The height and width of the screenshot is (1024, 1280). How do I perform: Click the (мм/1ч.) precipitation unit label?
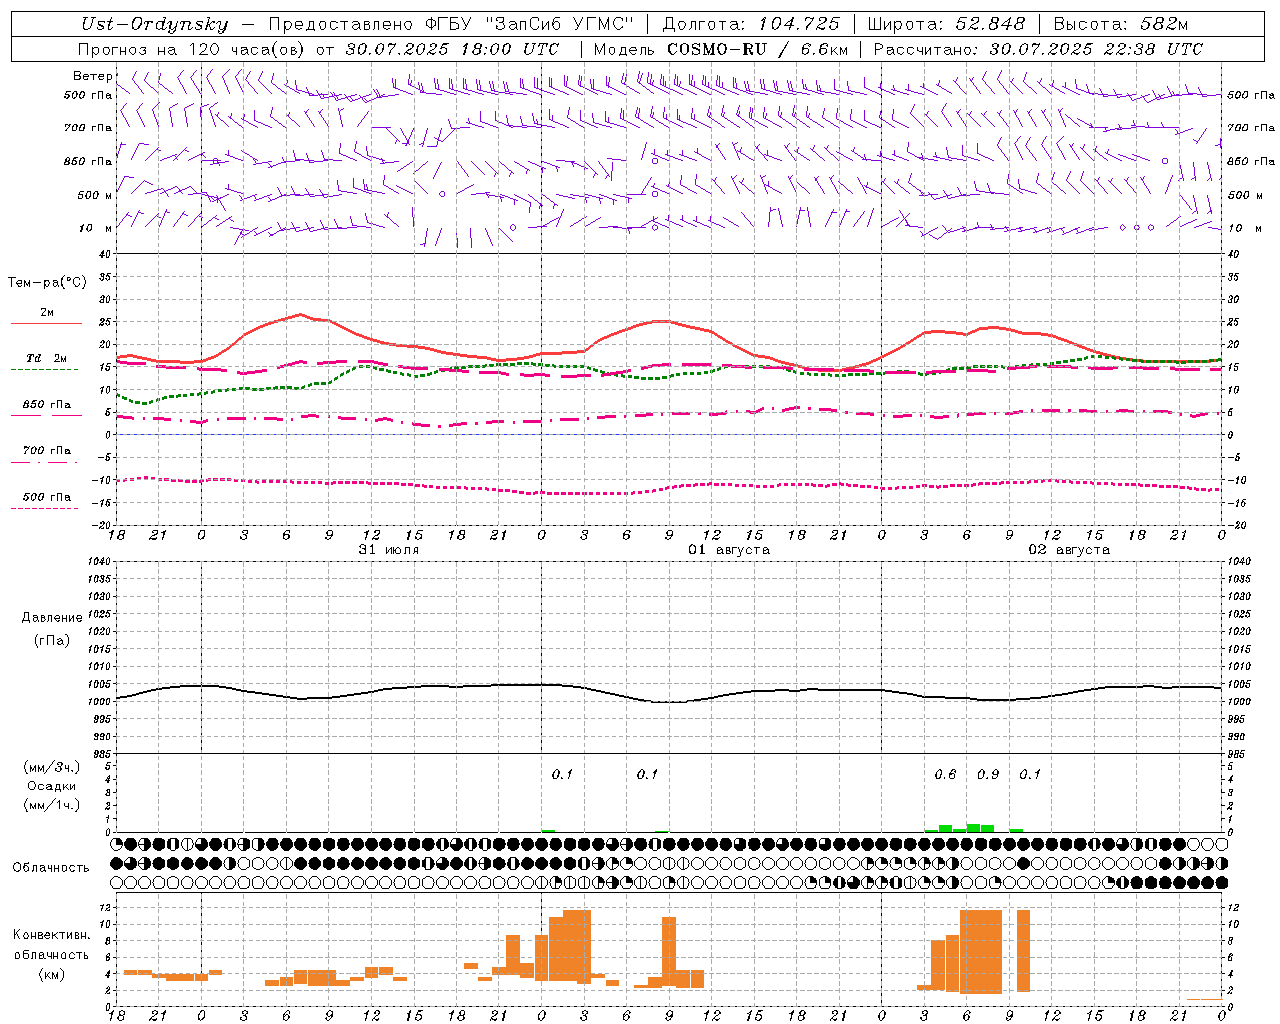click(x=51, y=805)
